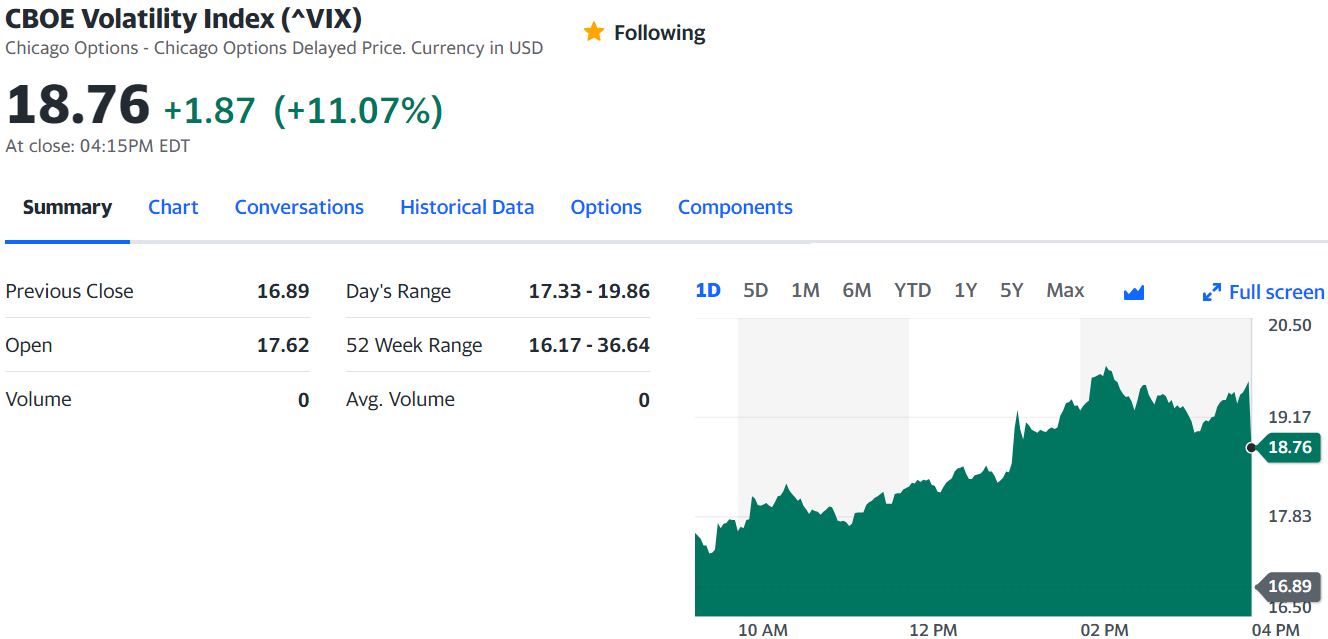The image size is (1328, 639).
Task: Click the 18.76 price tag on chart axis
Action: pyautogui.click(x=1288, y=447)
